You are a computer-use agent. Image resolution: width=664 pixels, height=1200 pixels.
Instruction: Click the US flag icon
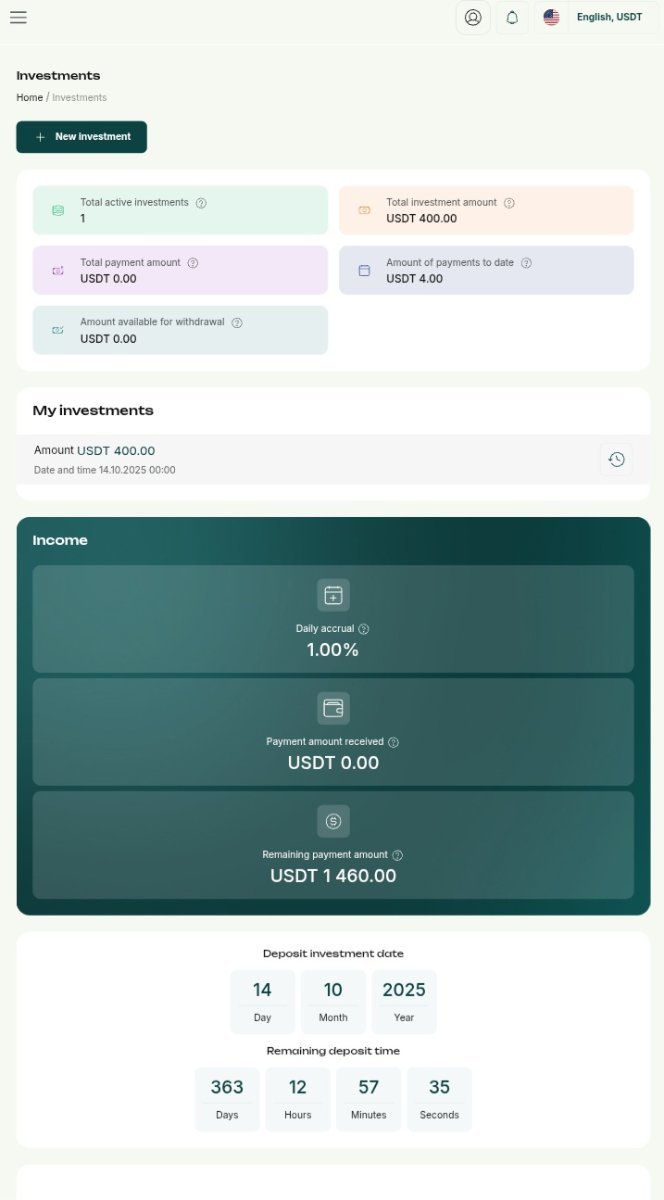[x=551, y=17]
